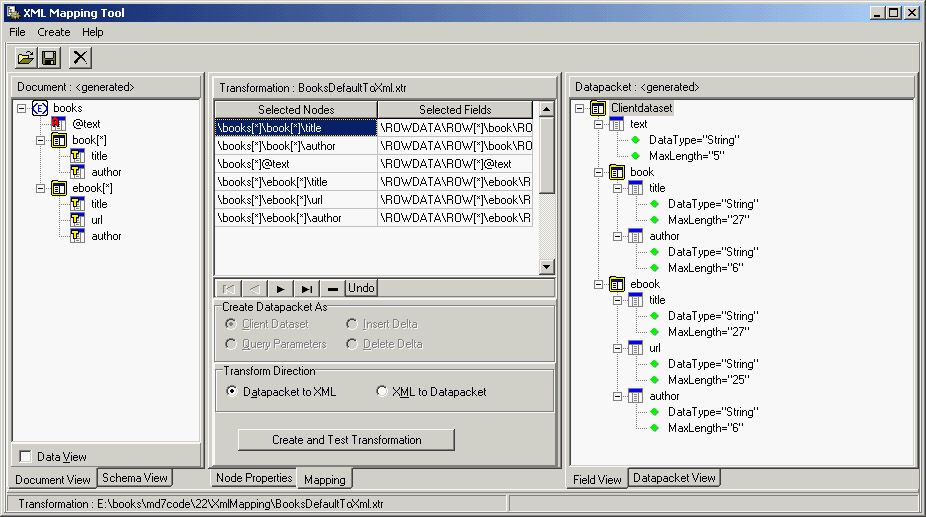926x517 pixels.
Task: Click the Open file folder icon
Action: coord(25,58)
